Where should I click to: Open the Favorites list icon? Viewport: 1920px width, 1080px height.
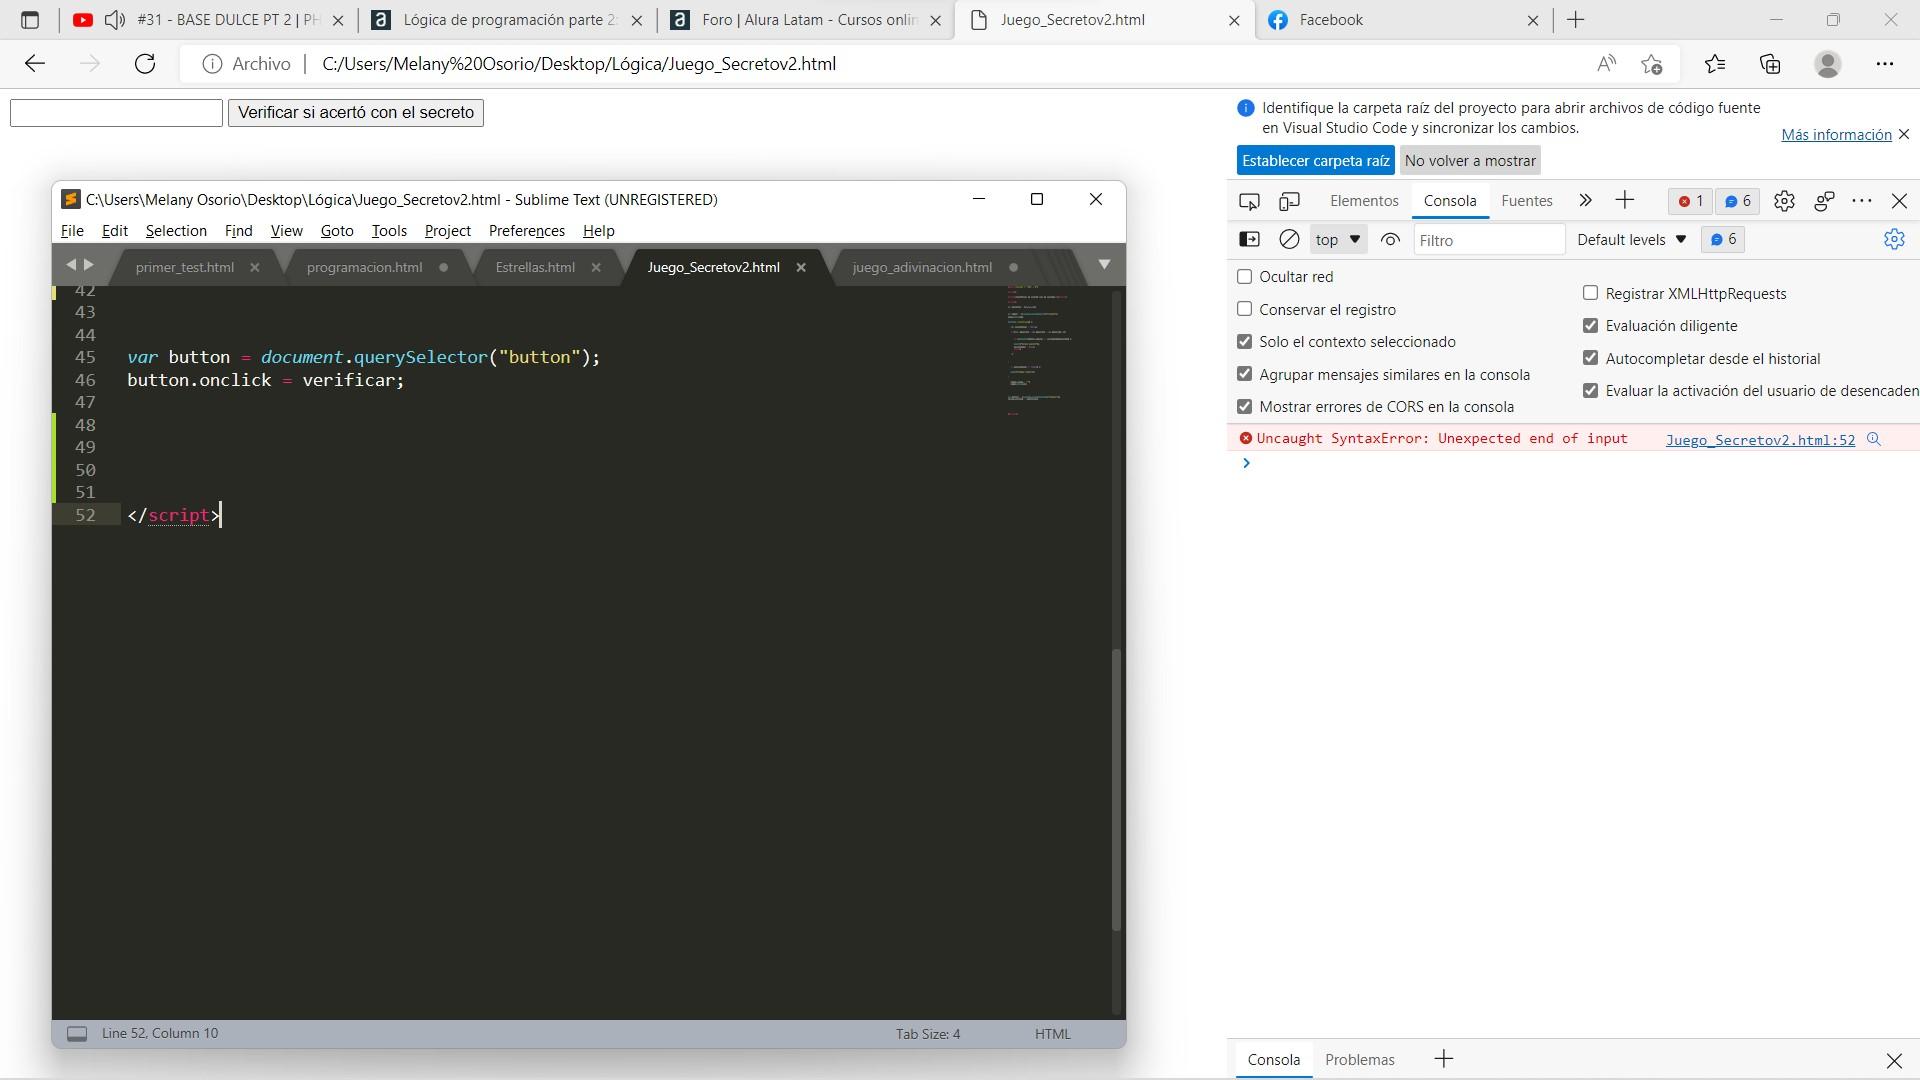(1715, 64)
